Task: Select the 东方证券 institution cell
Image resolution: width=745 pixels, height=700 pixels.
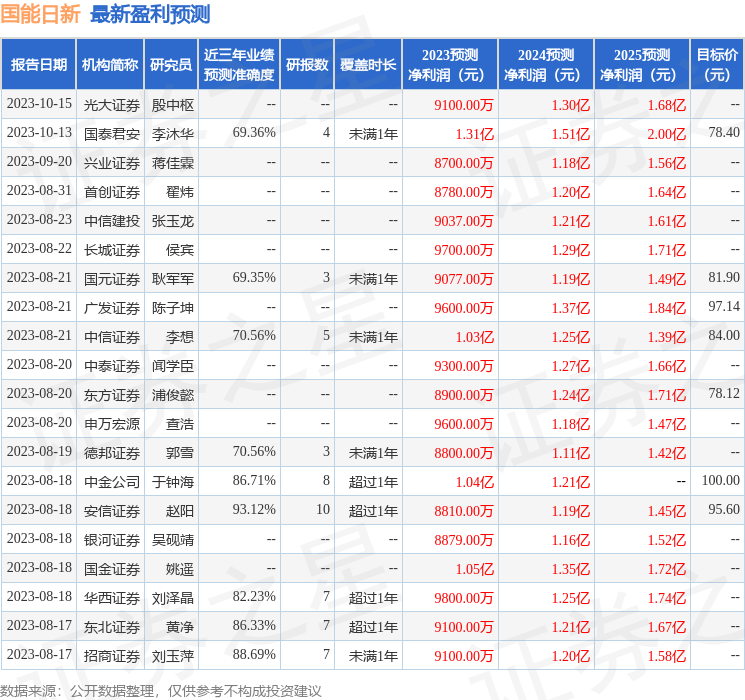Action: (112, 395)
